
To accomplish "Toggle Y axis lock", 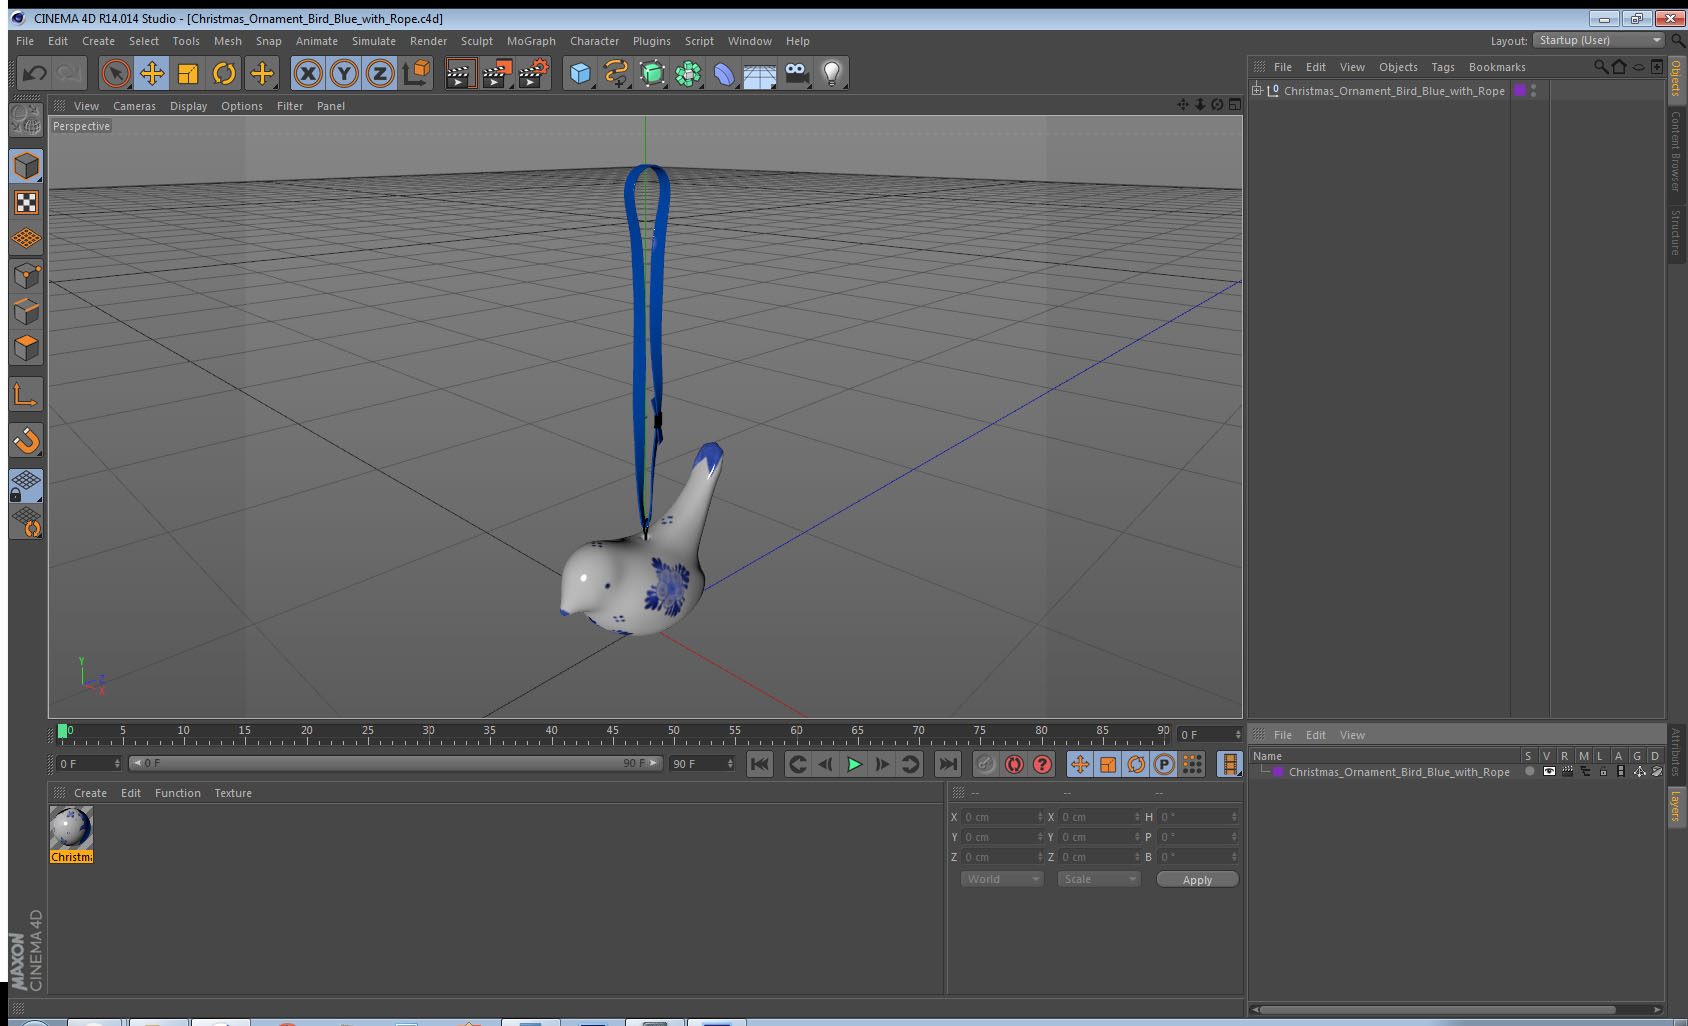I will (344, 73).
